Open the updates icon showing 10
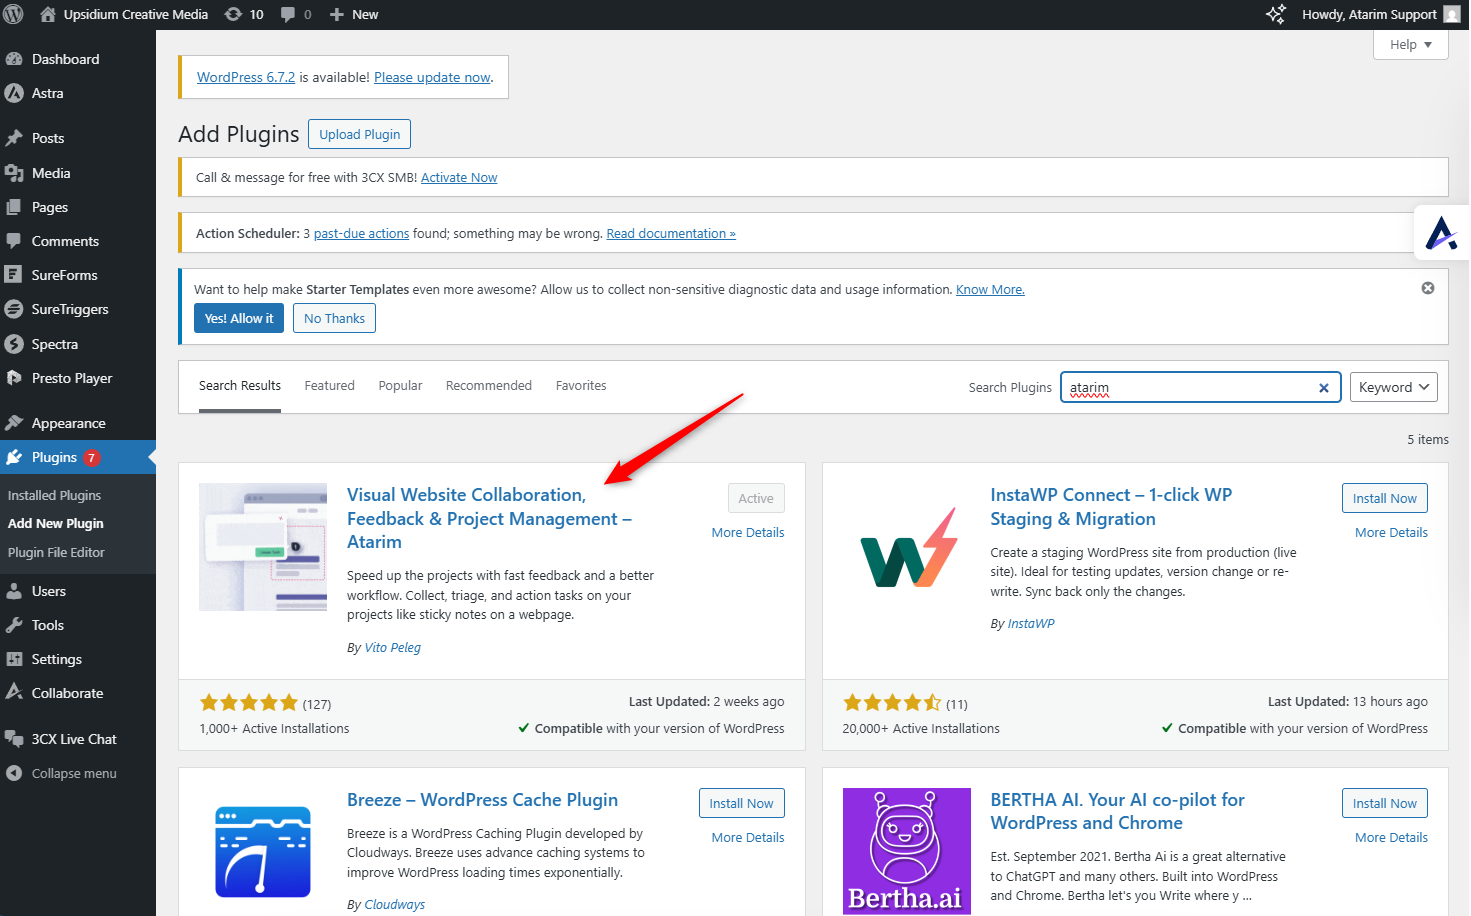Viewport: 1471px width, 916px height. coord(244,14)
